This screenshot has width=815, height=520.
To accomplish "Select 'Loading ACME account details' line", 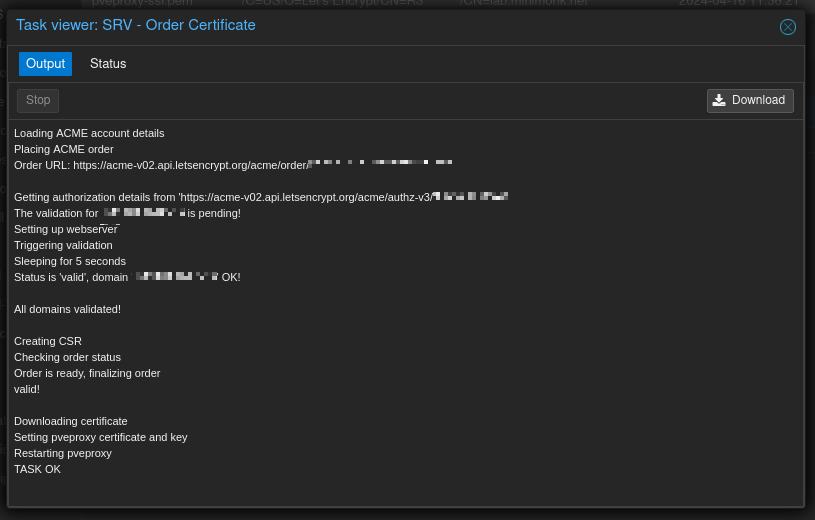I will [x=89, y=133].
